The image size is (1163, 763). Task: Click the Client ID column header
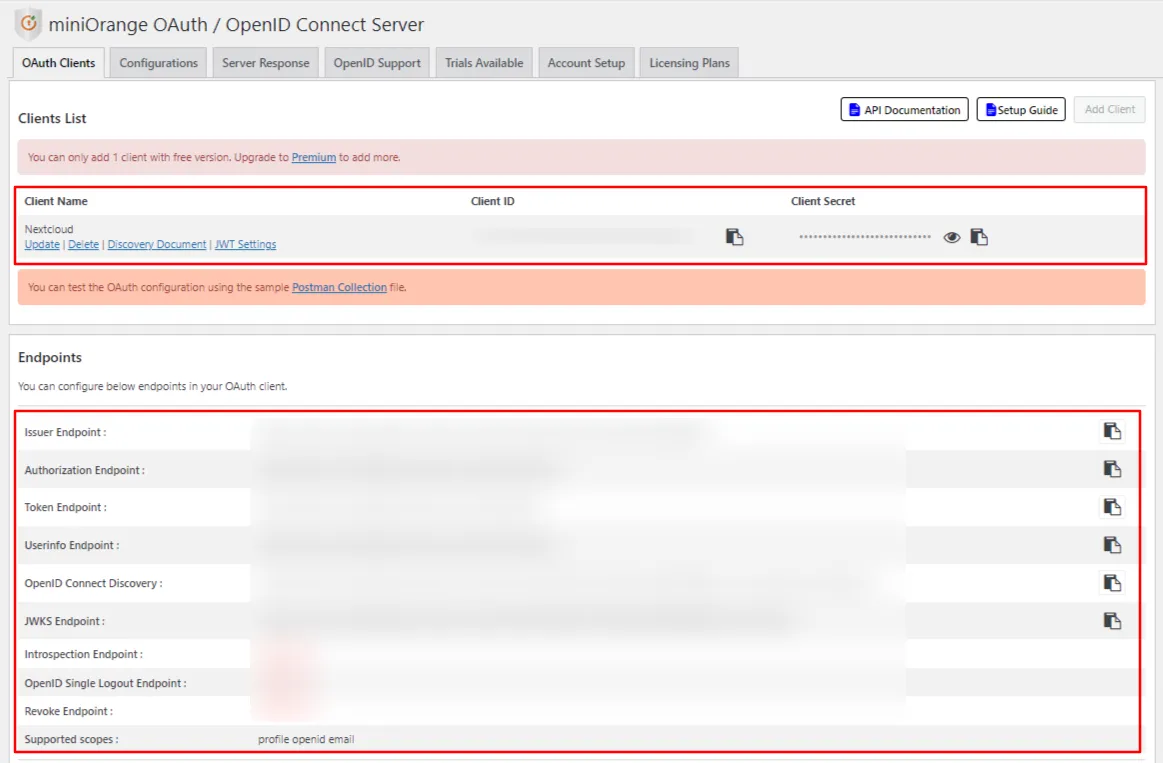point(492,201)
